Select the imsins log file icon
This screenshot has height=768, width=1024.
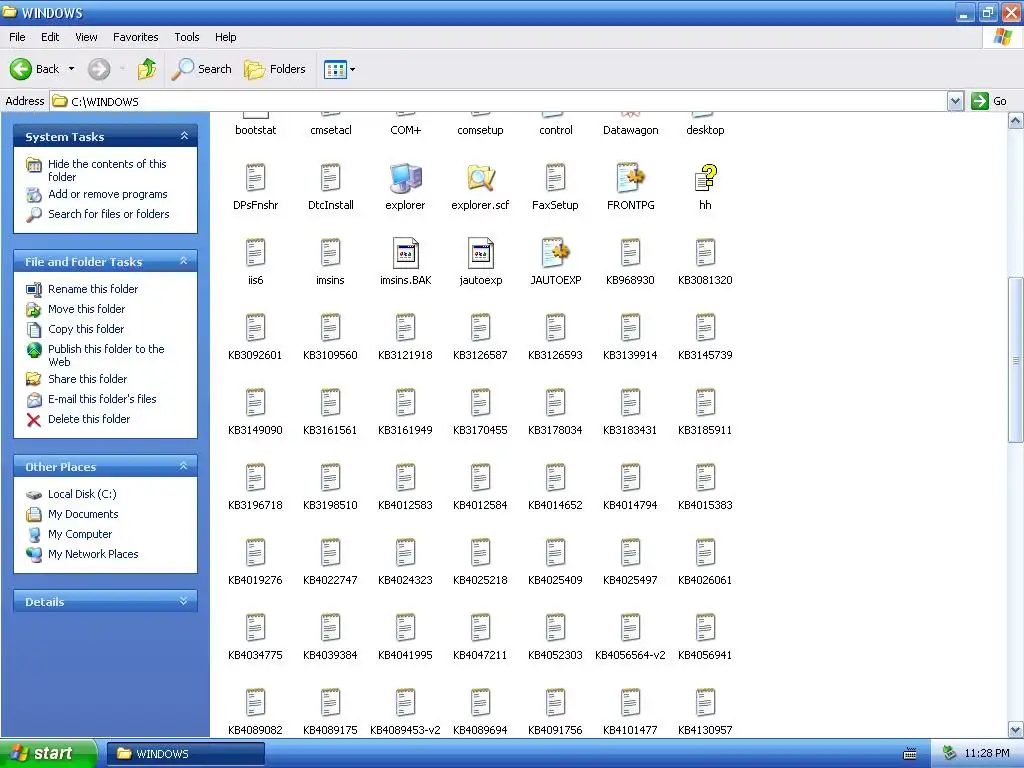(330, 253)
